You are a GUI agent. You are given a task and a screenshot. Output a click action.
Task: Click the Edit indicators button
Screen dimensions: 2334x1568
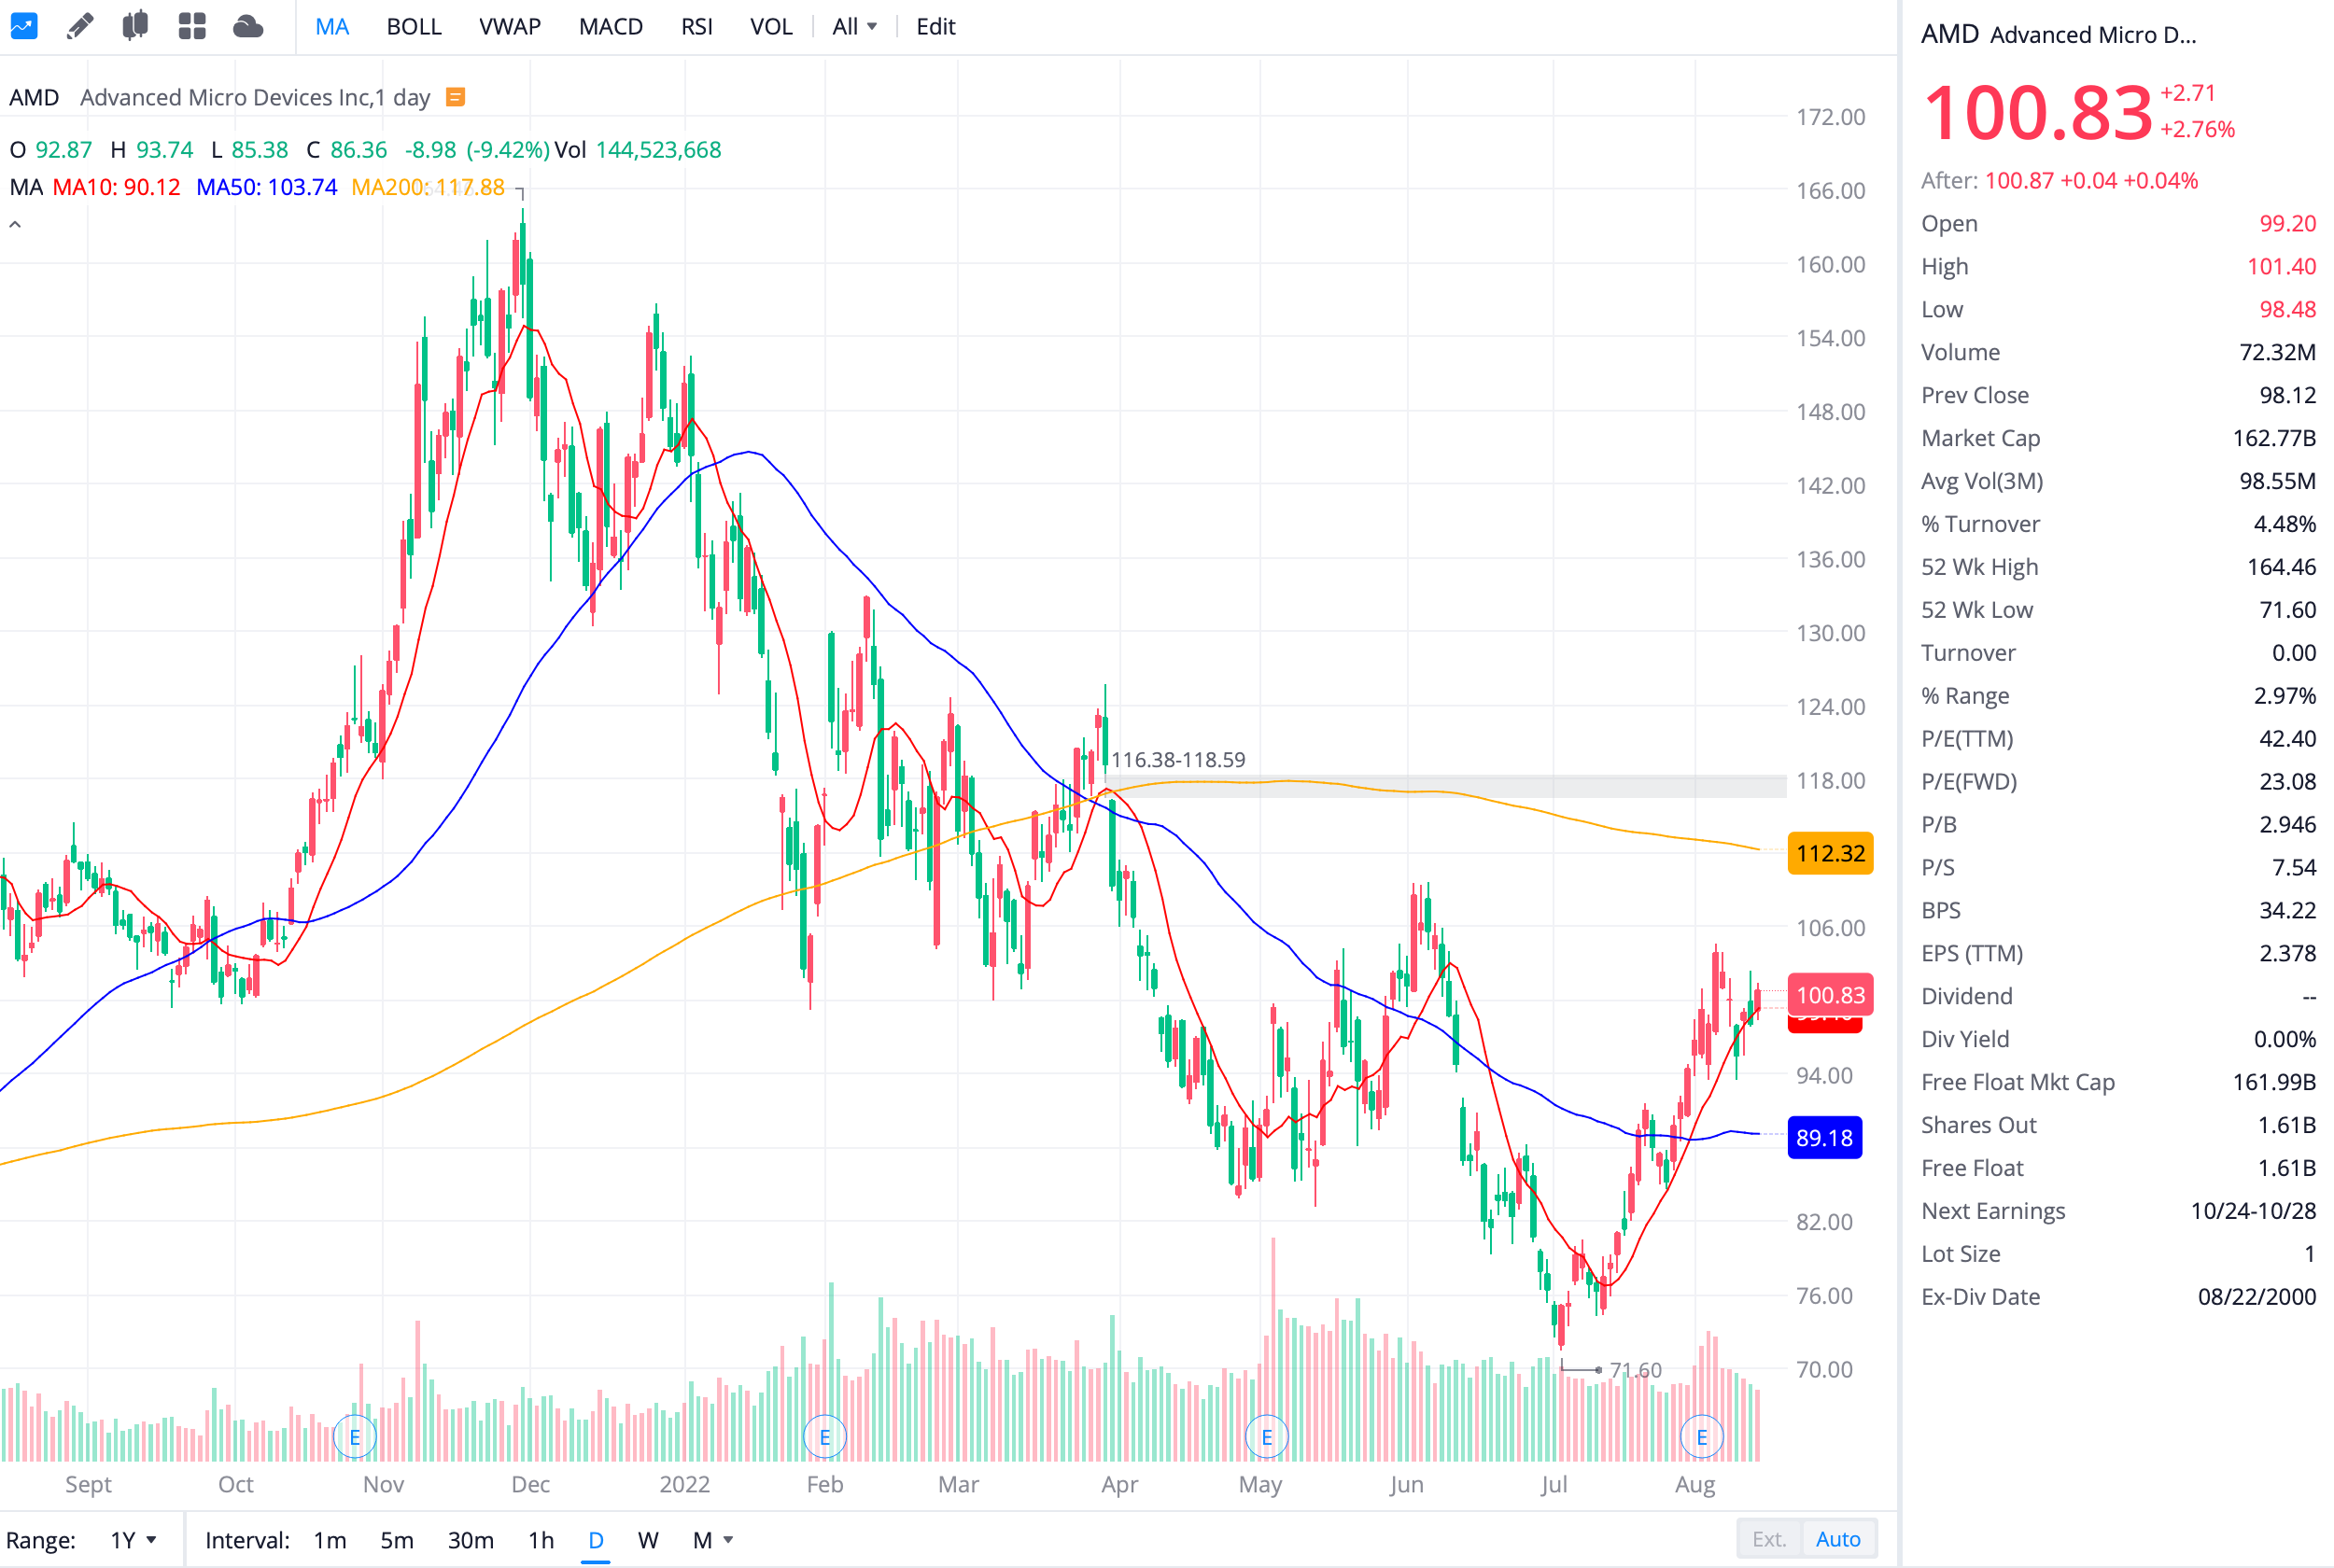pos(935,26)
